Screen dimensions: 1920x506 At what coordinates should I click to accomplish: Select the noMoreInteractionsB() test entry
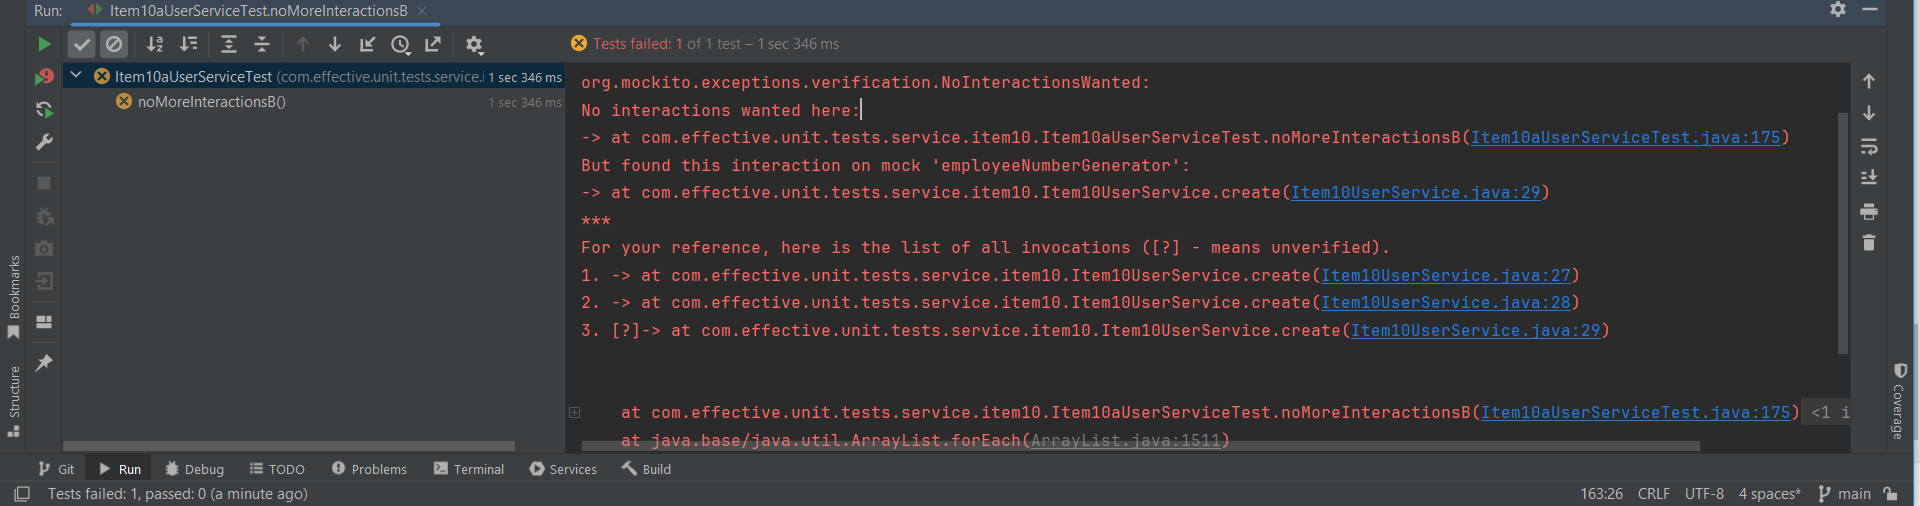click(x=211, y=102)
